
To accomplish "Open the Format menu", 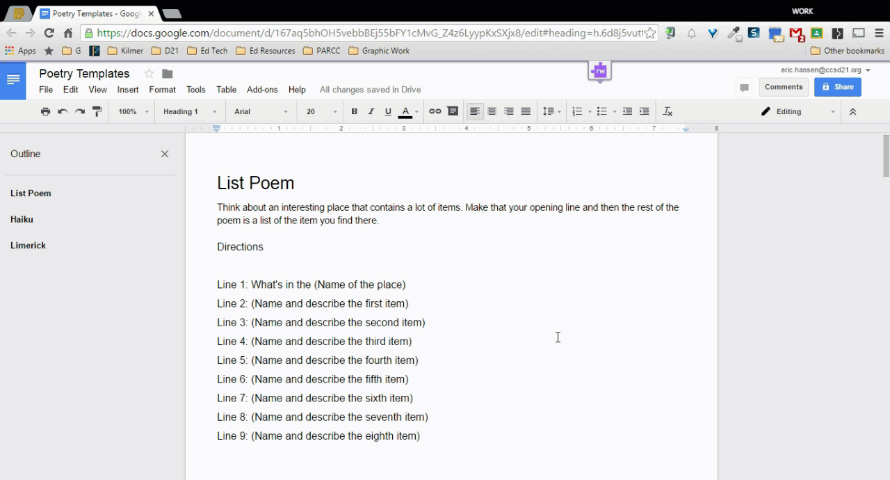I will pos(162,90).
